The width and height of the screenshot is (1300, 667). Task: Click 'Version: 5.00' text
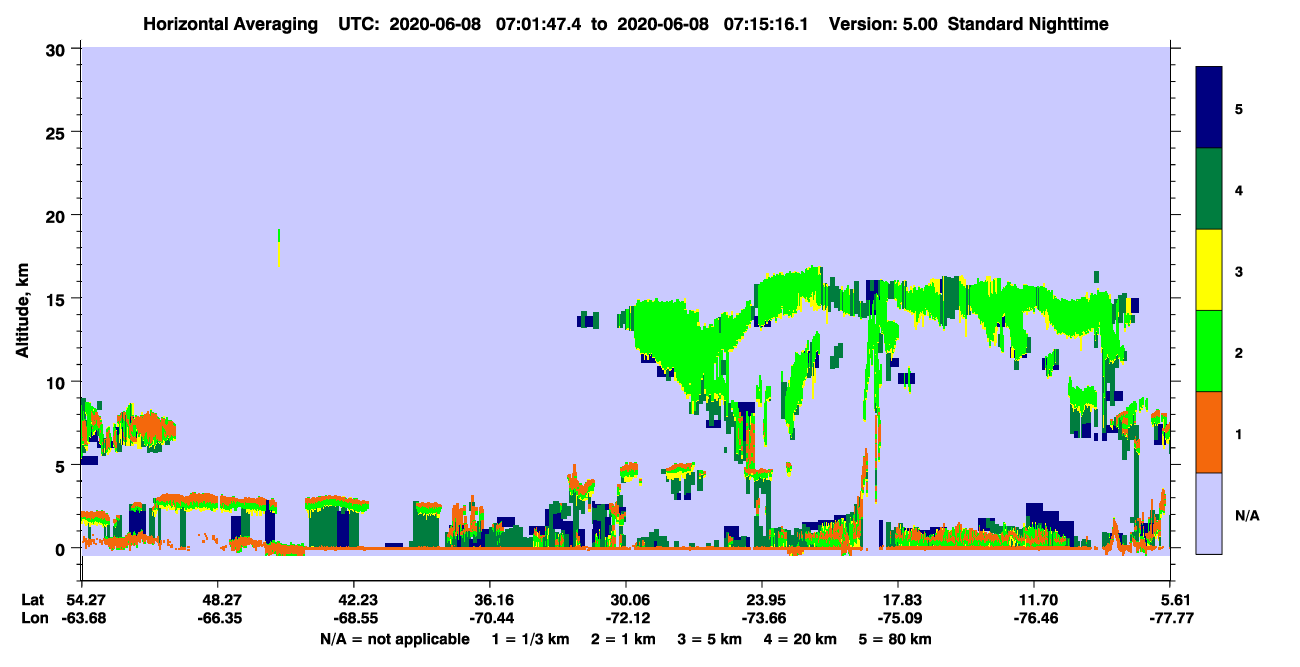(x=883, y=24)
